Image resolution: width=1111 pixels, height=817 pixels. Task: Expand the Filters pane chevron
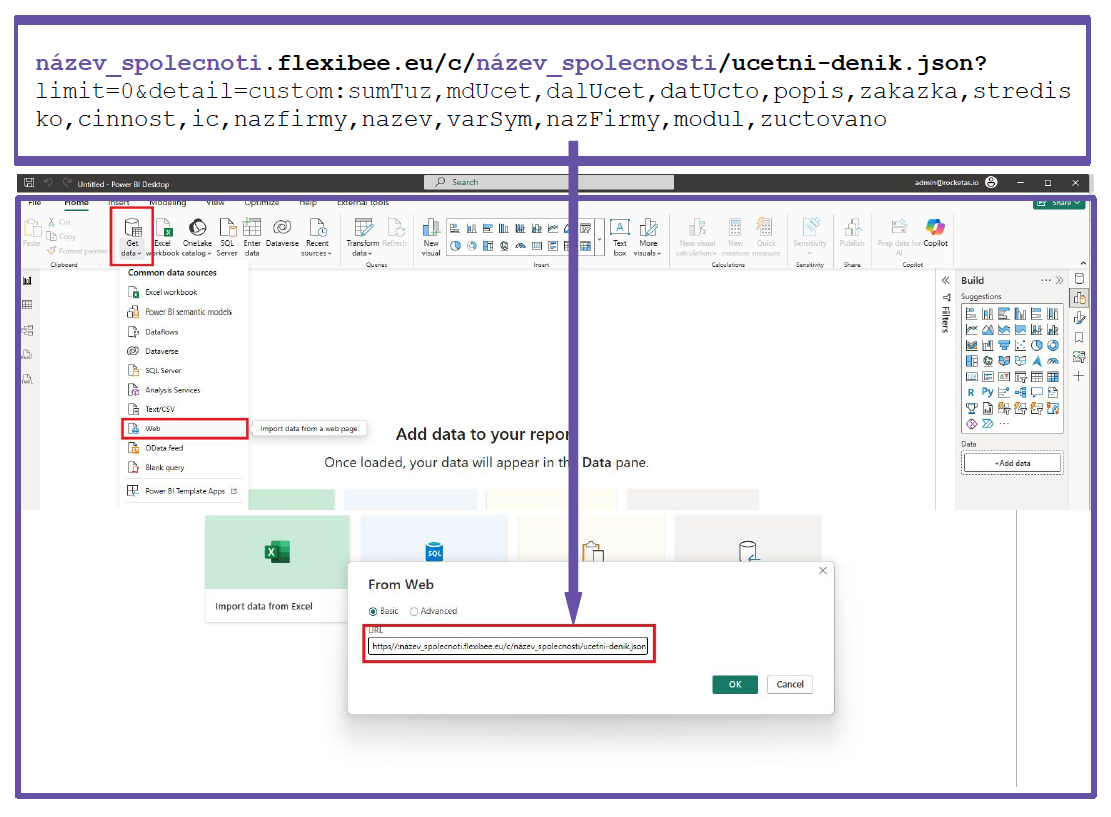945,281
